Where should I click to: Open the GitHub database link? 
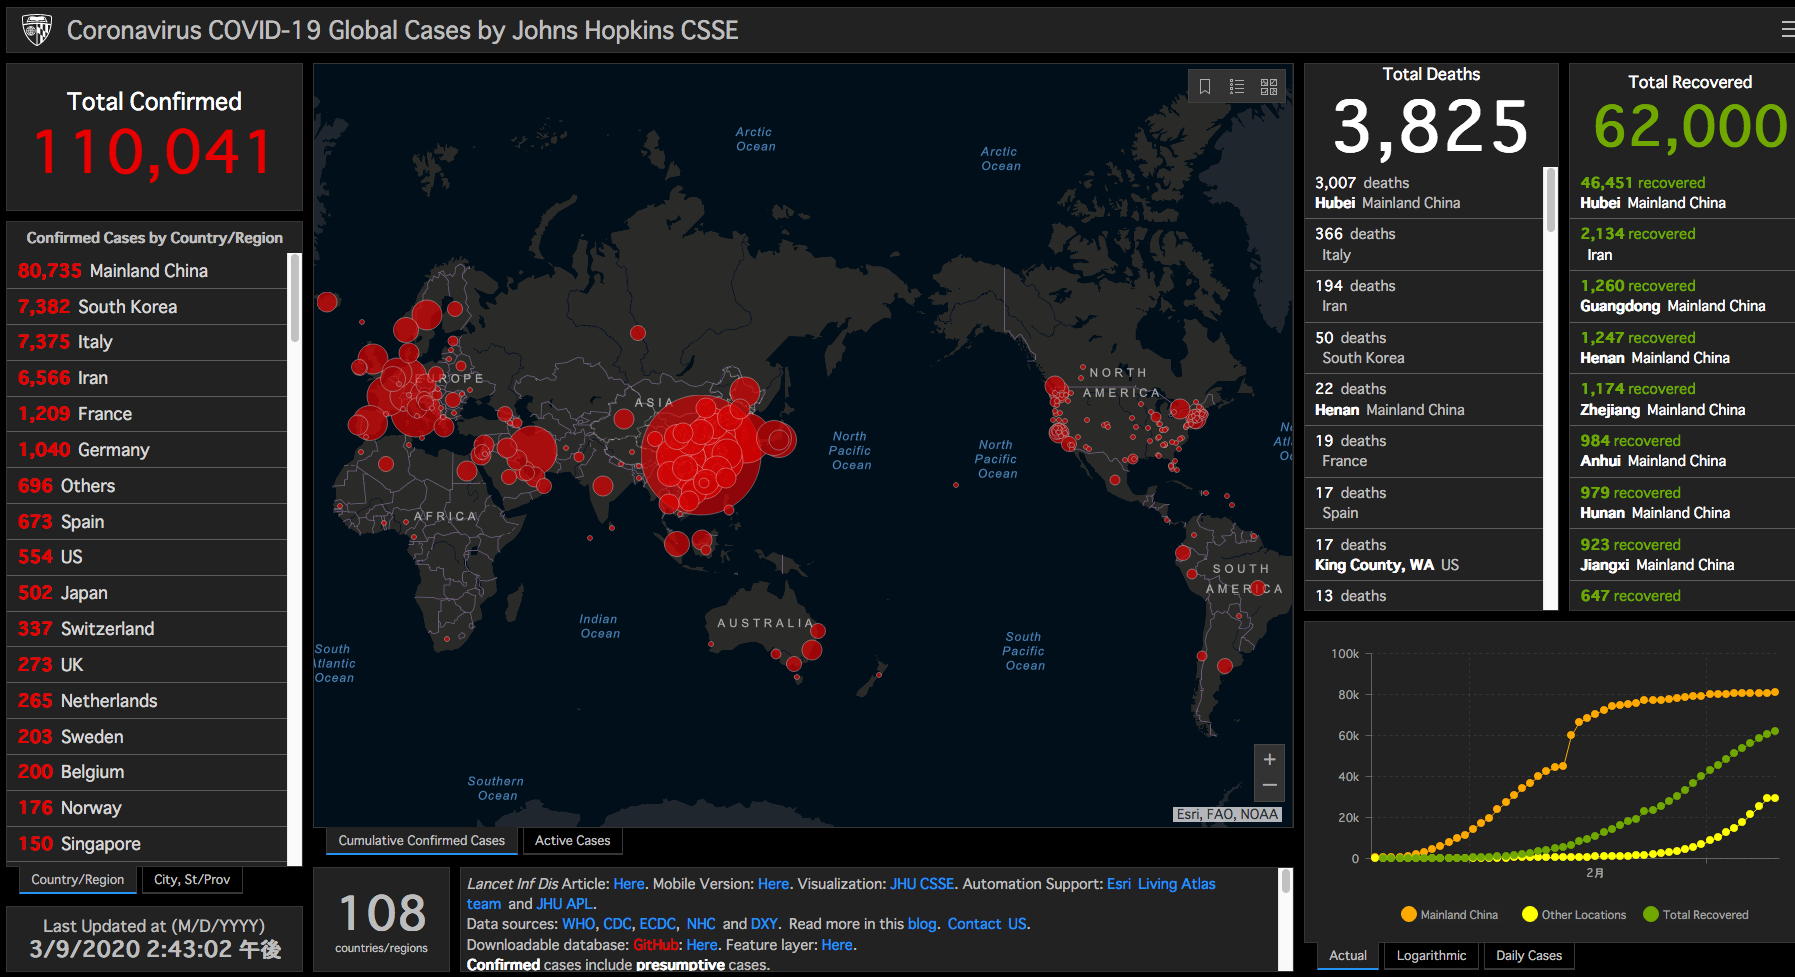pyautogui.click(x=655, y=945)
